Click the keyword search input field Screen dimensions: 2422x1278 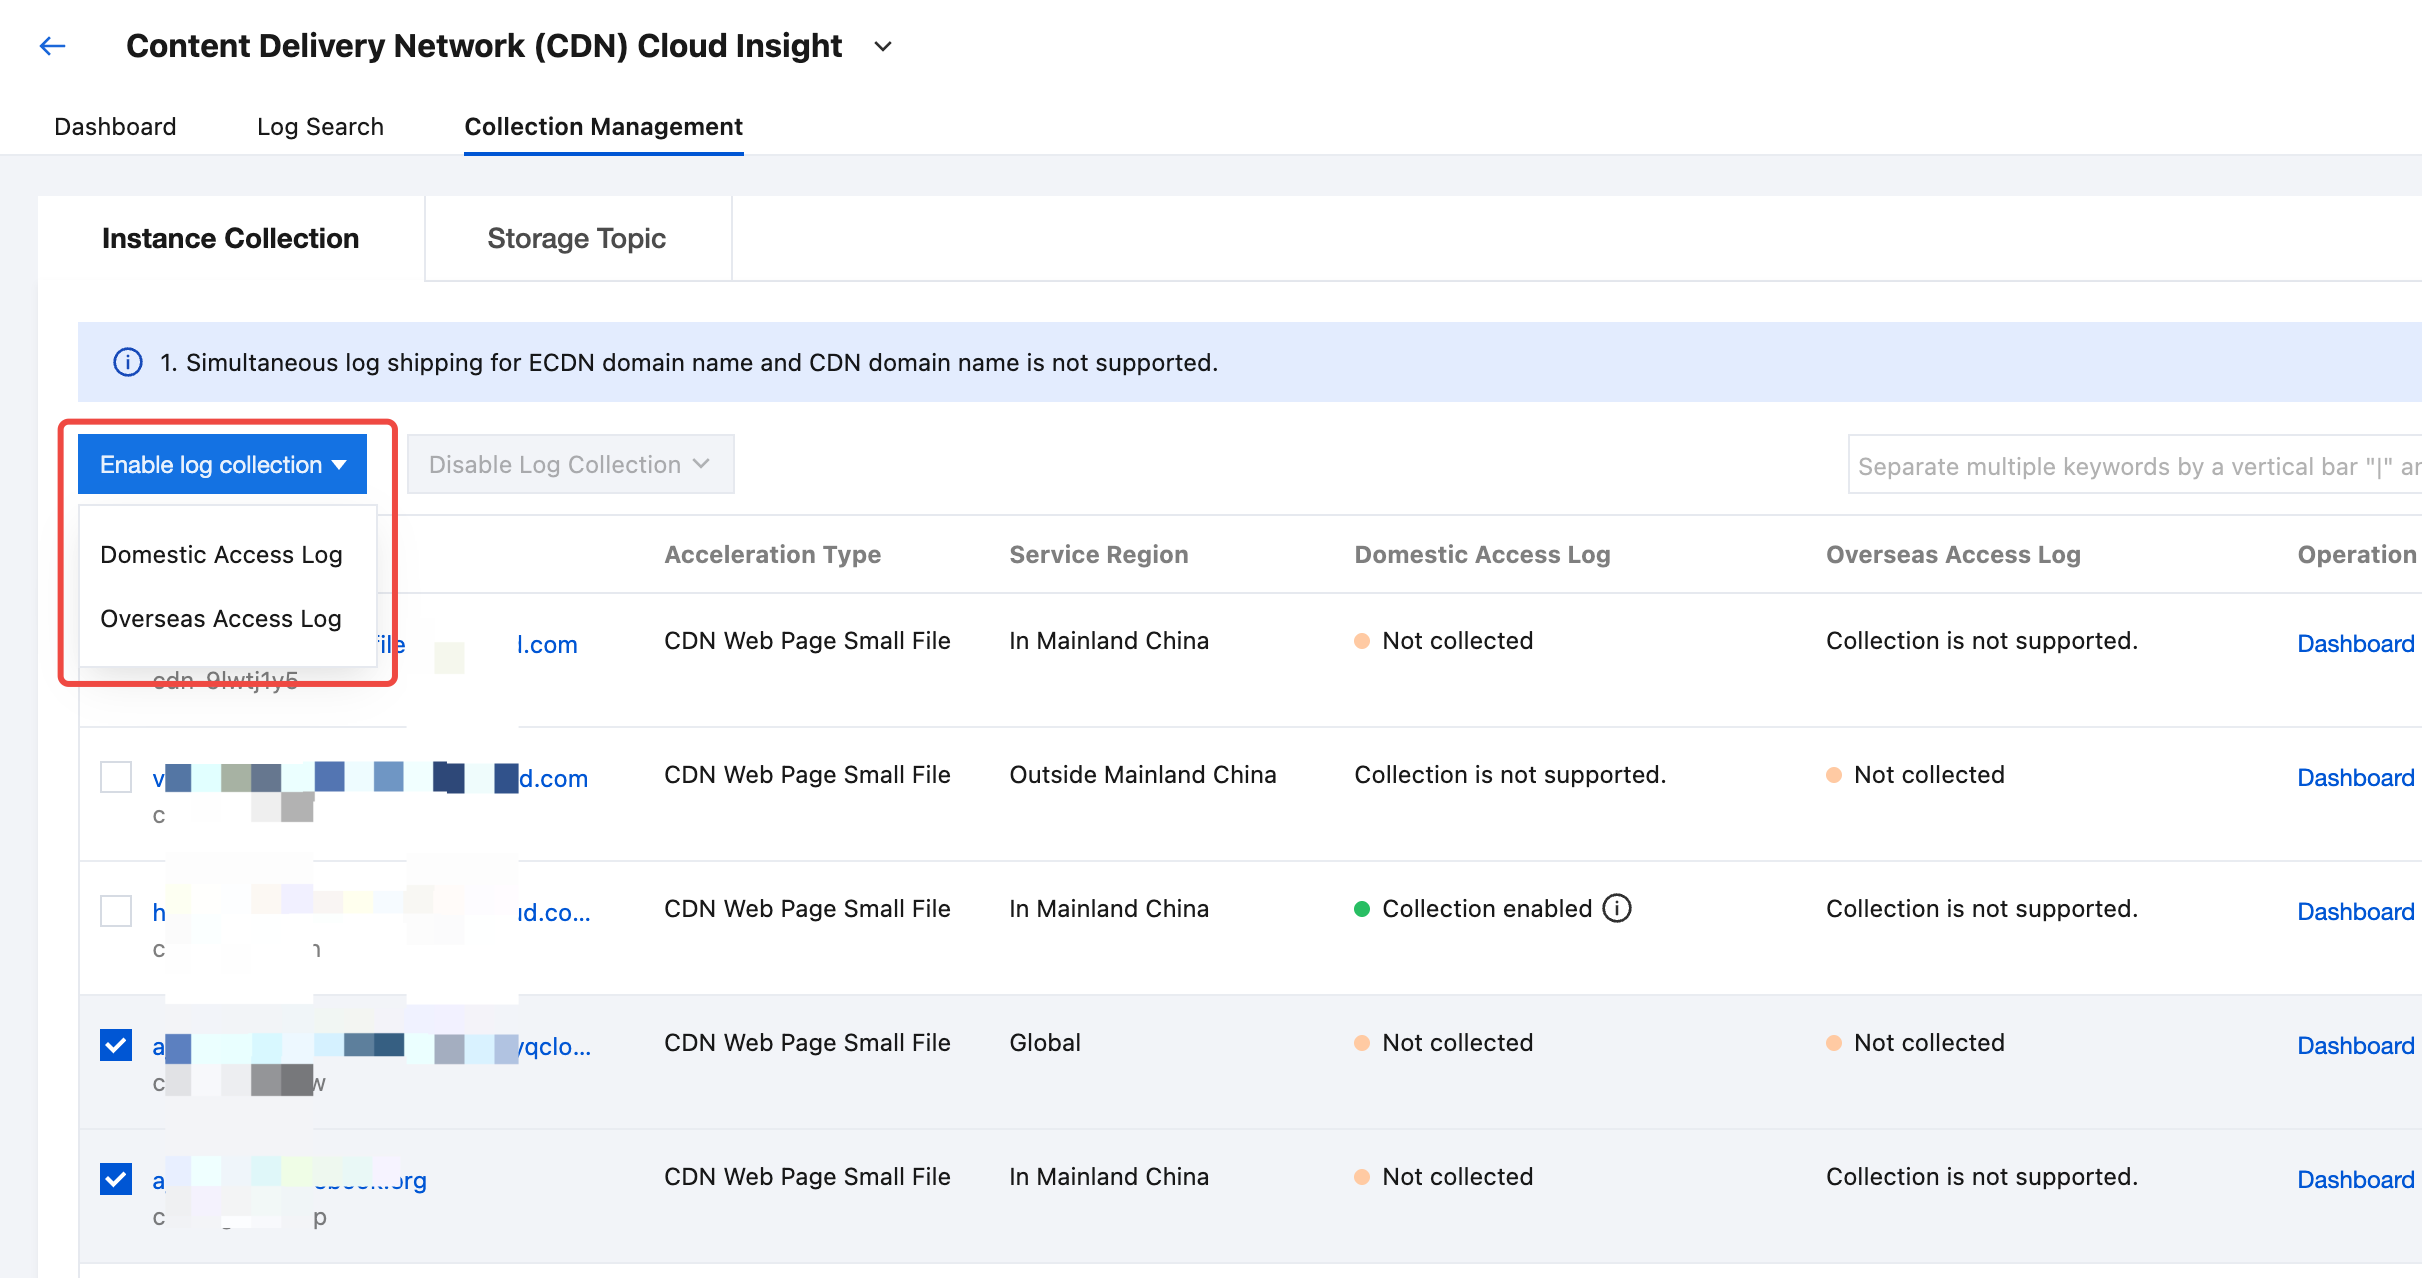(2130, 466)
